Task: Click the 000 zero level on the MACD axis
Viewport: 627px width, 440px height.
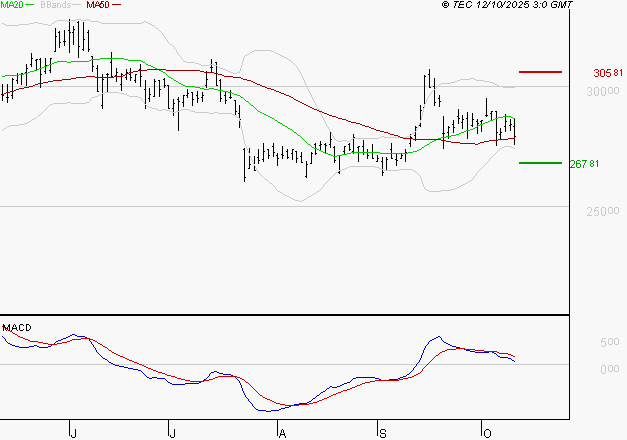Action: 608,369
